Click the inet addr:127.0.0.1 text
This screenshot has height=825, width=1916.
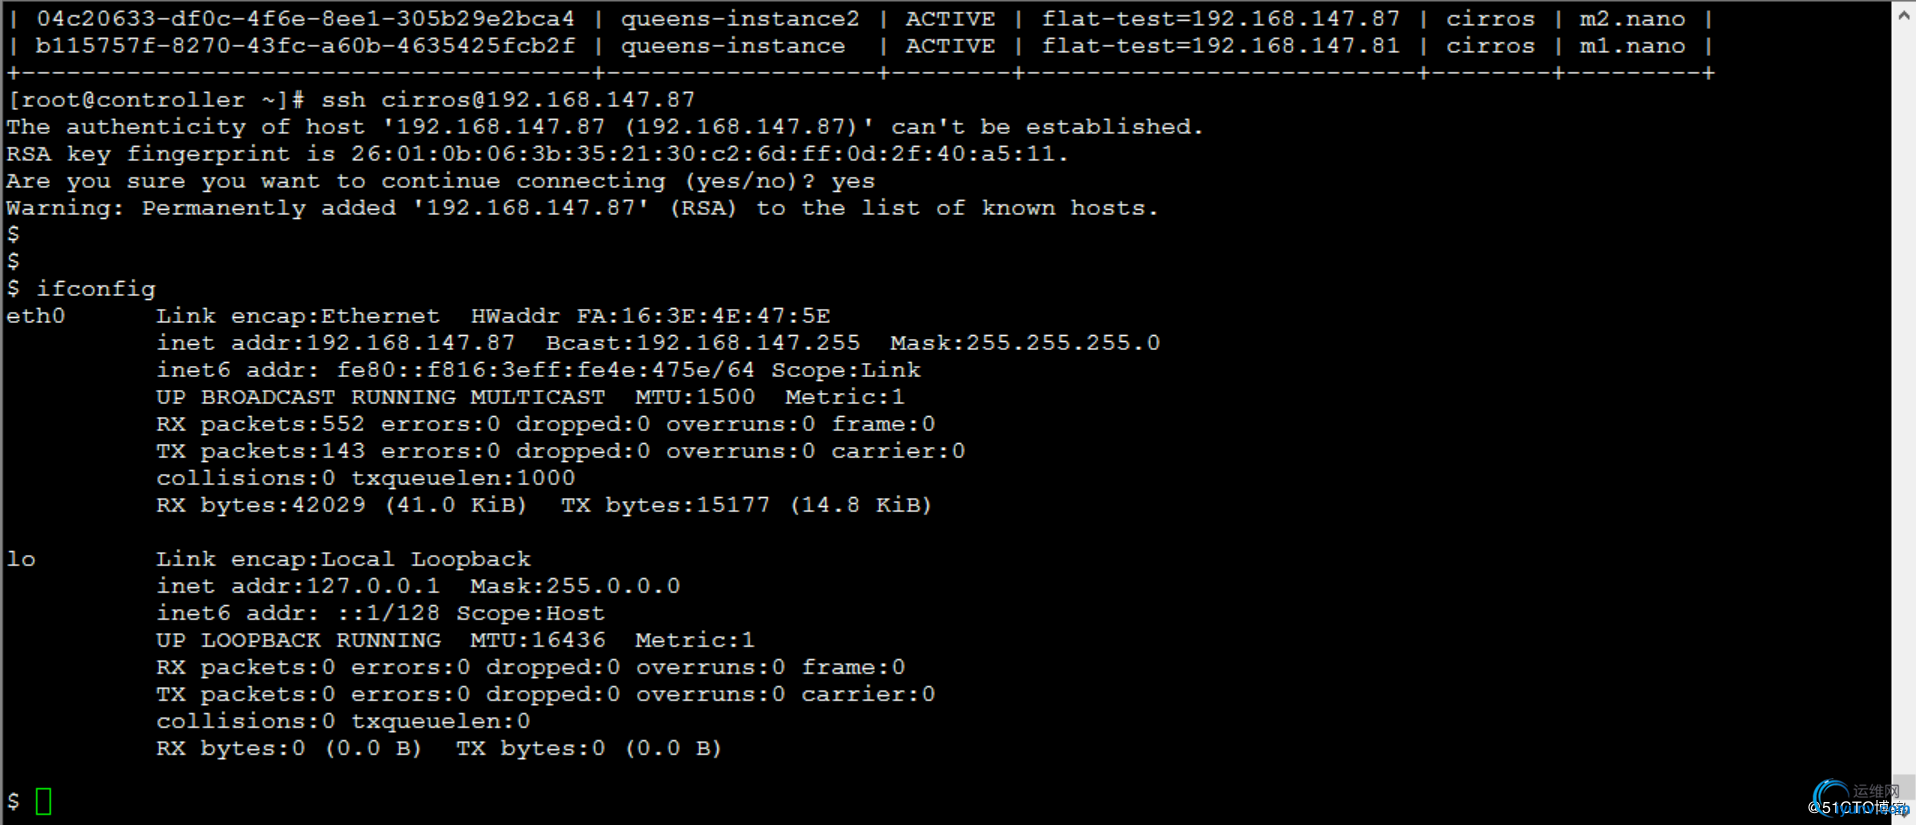point(298,586)
